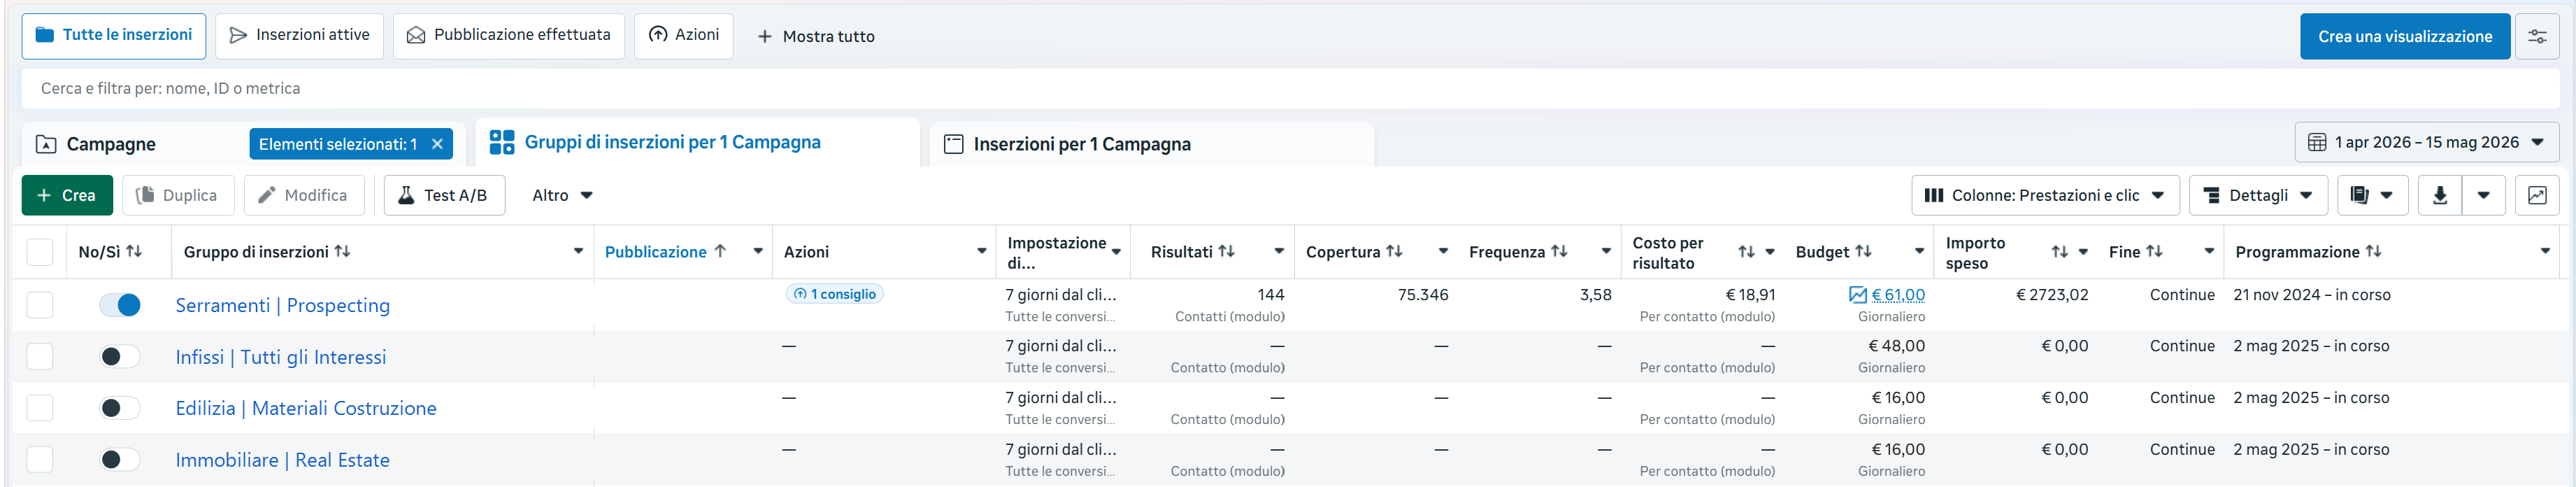Toggle off the Serramenti | Prospecting ad set

(120, 305)
